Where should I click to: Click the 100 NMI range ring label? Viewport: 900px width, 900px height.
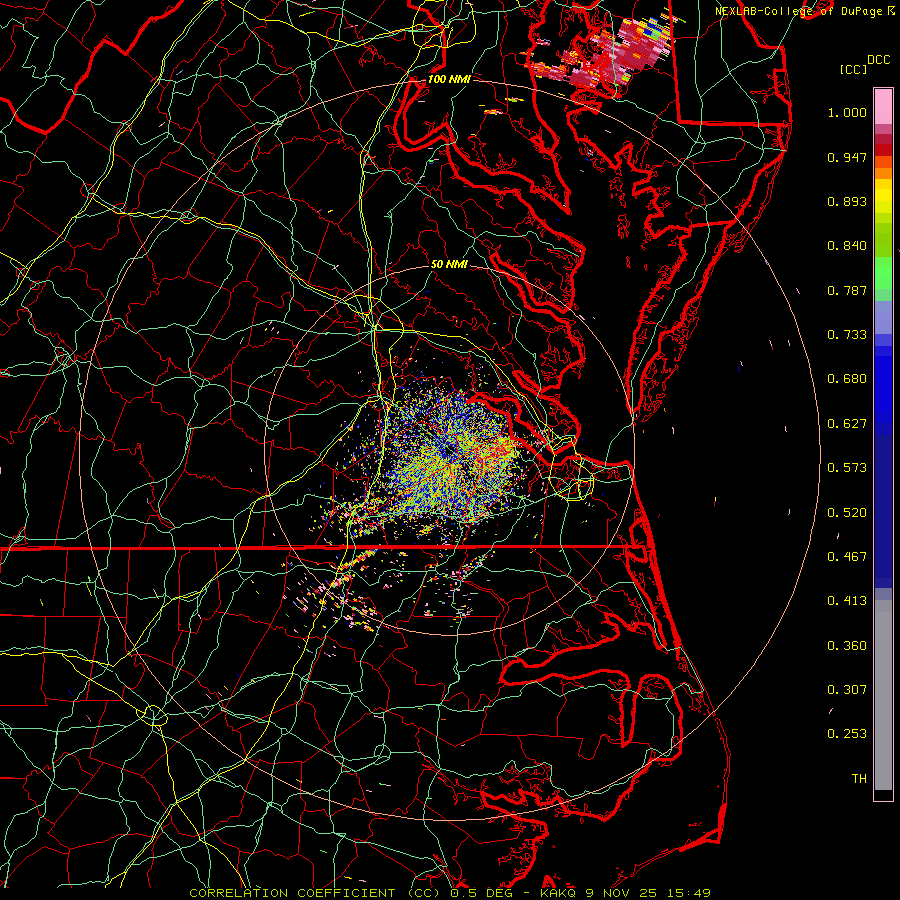(449, 79)
